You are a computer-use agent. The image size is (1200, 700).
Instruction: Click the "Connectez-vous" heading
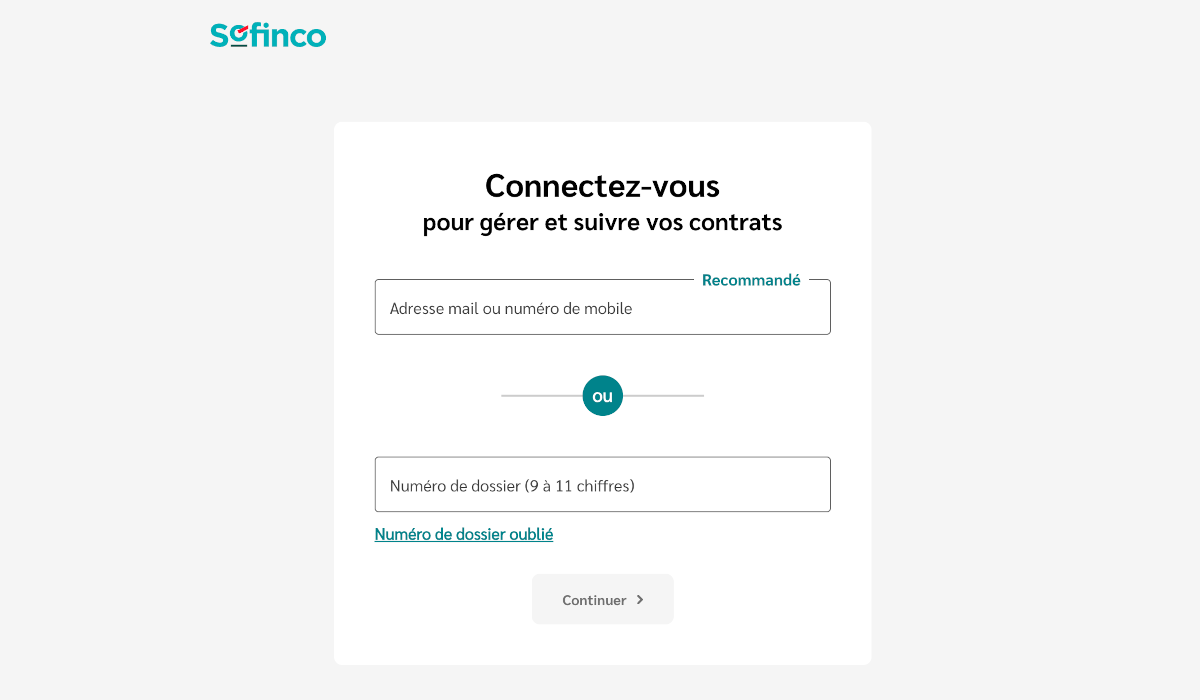(602, 186)
